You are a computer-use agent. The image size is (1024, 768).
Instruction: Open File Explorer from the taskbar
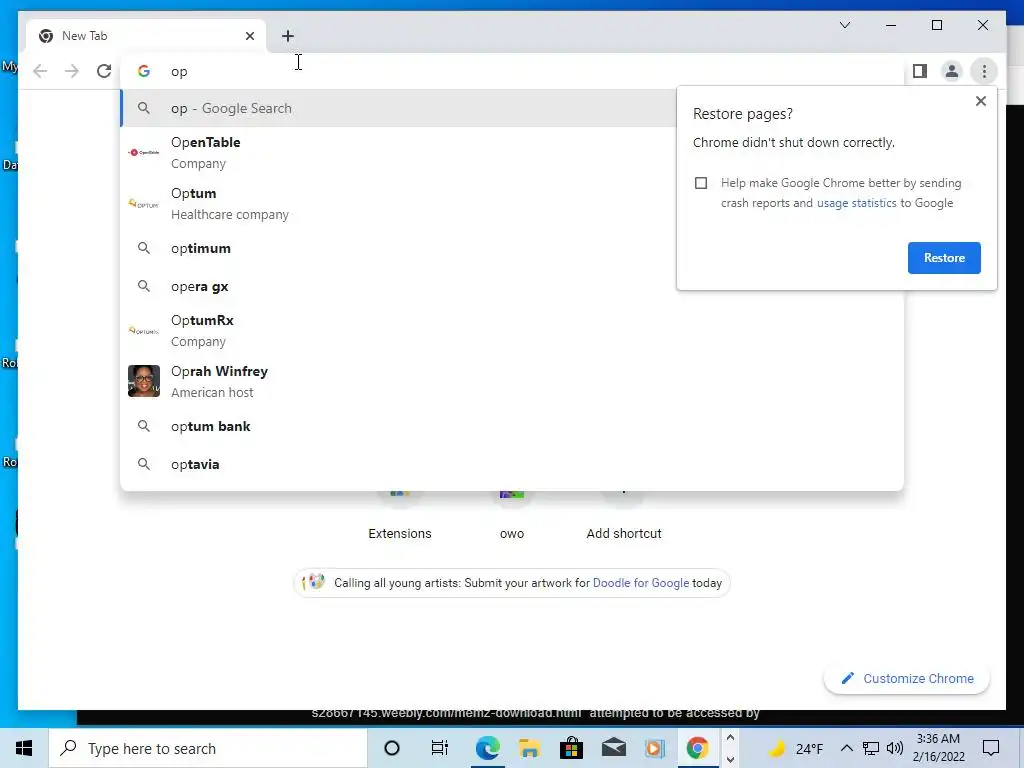529,748
